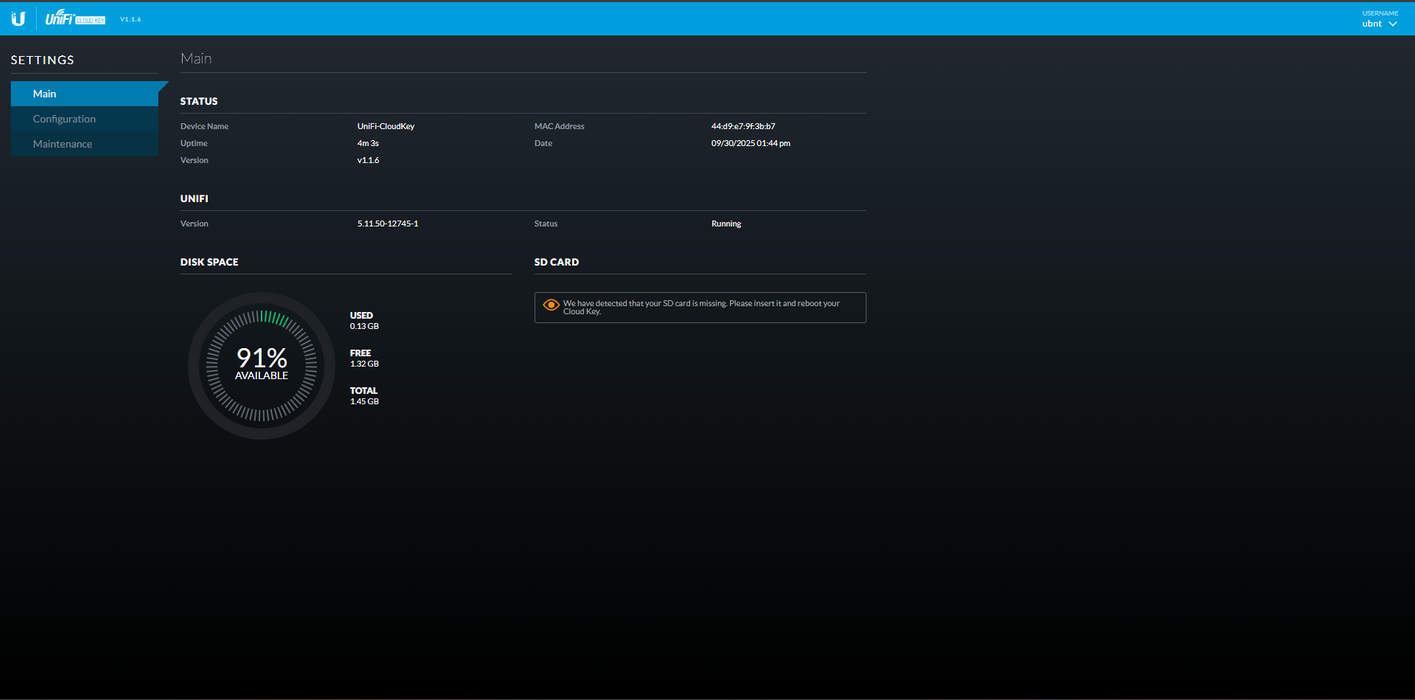Select the device name UniFi-CloudKey value
This screenshot has width=1415, height=700.
[x=386, y=127]
